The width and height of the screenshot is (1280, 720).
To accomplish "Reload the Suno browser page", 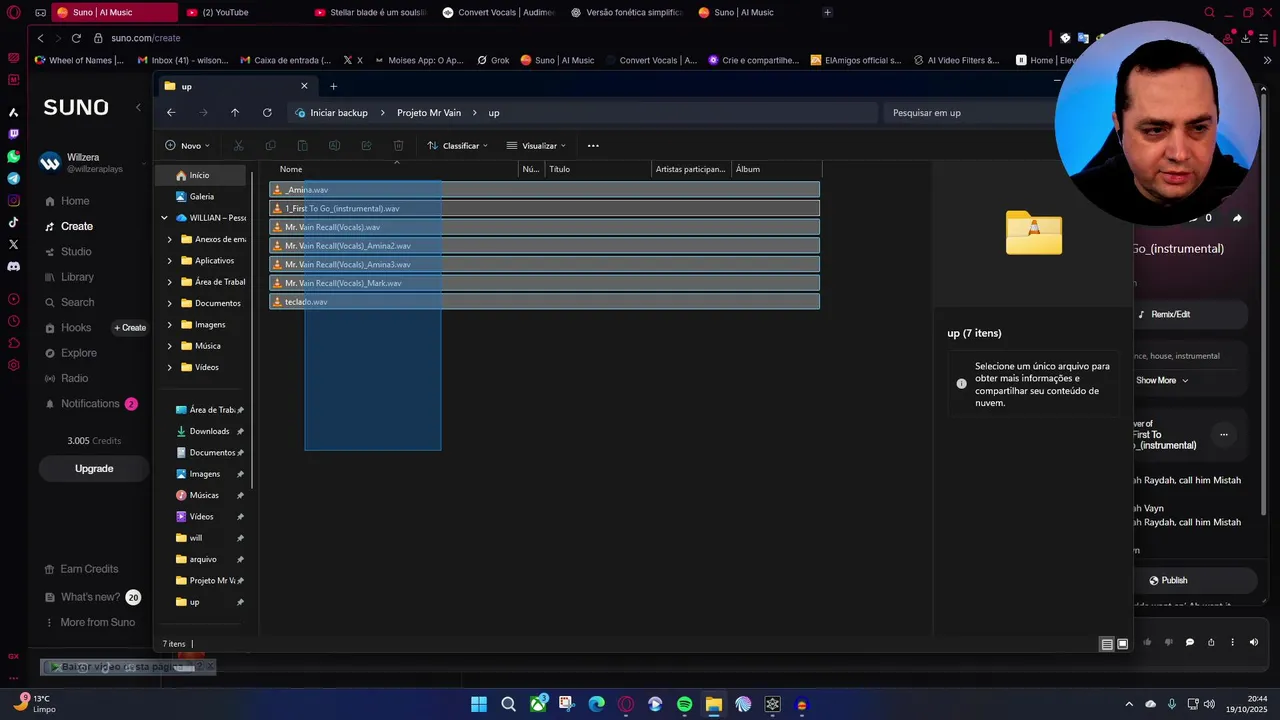I will pos(76,38).
